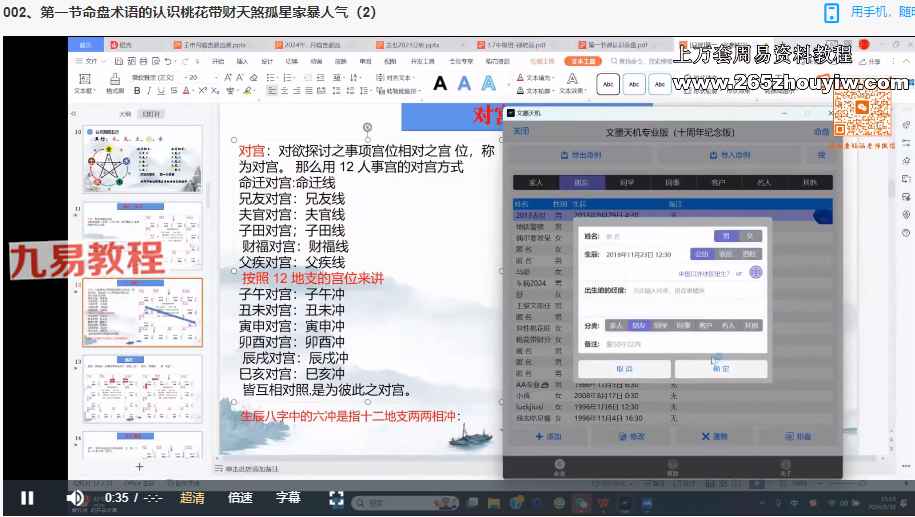Open the 超清 video quality selector
The height and width of the screenshot is (517, 915).
pyautogui.click(x=192, y=497)
